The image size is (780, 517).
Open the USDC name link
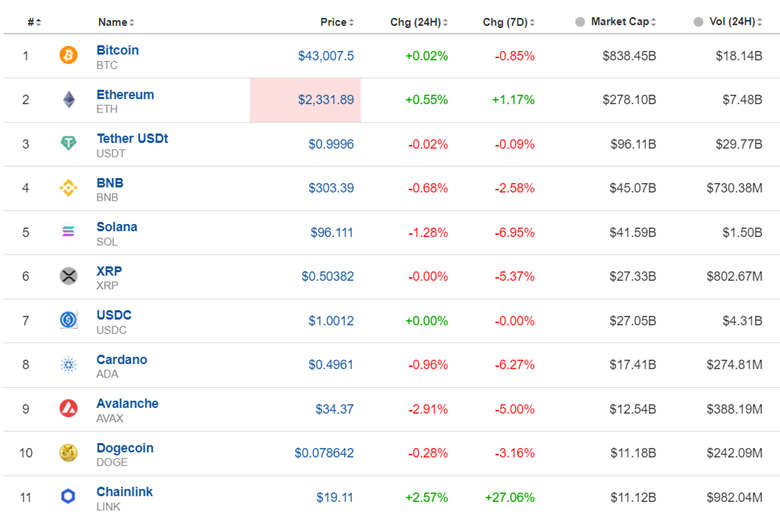pos(114,315)
